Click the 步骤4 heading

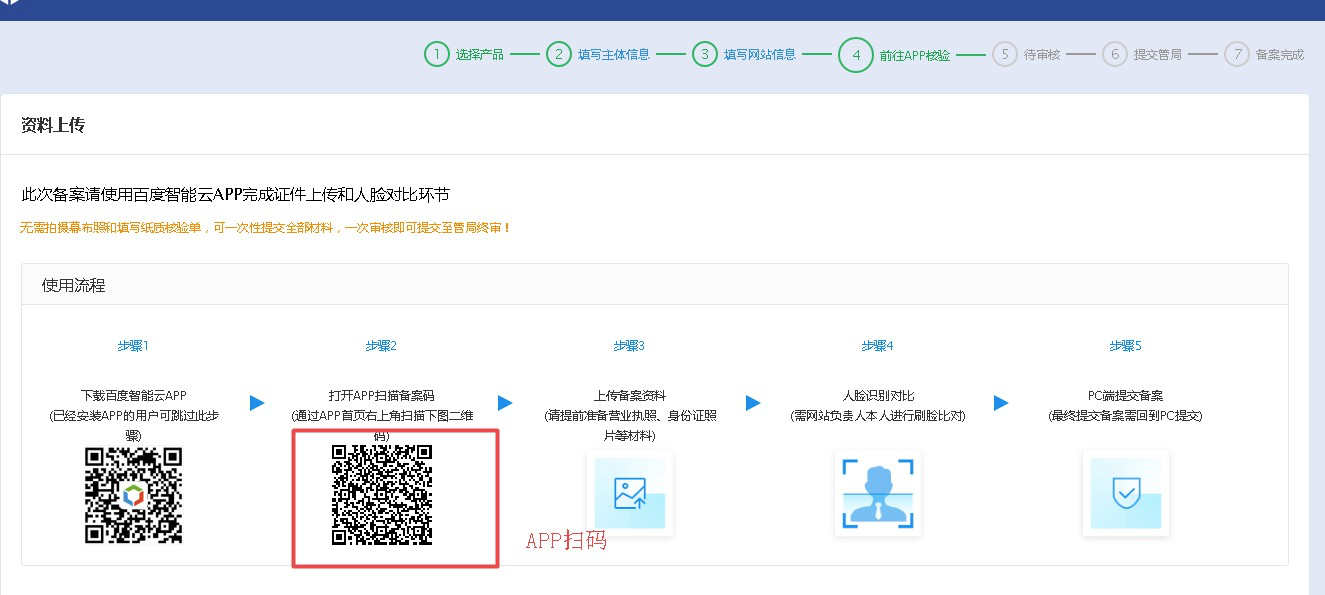[877, 346]
